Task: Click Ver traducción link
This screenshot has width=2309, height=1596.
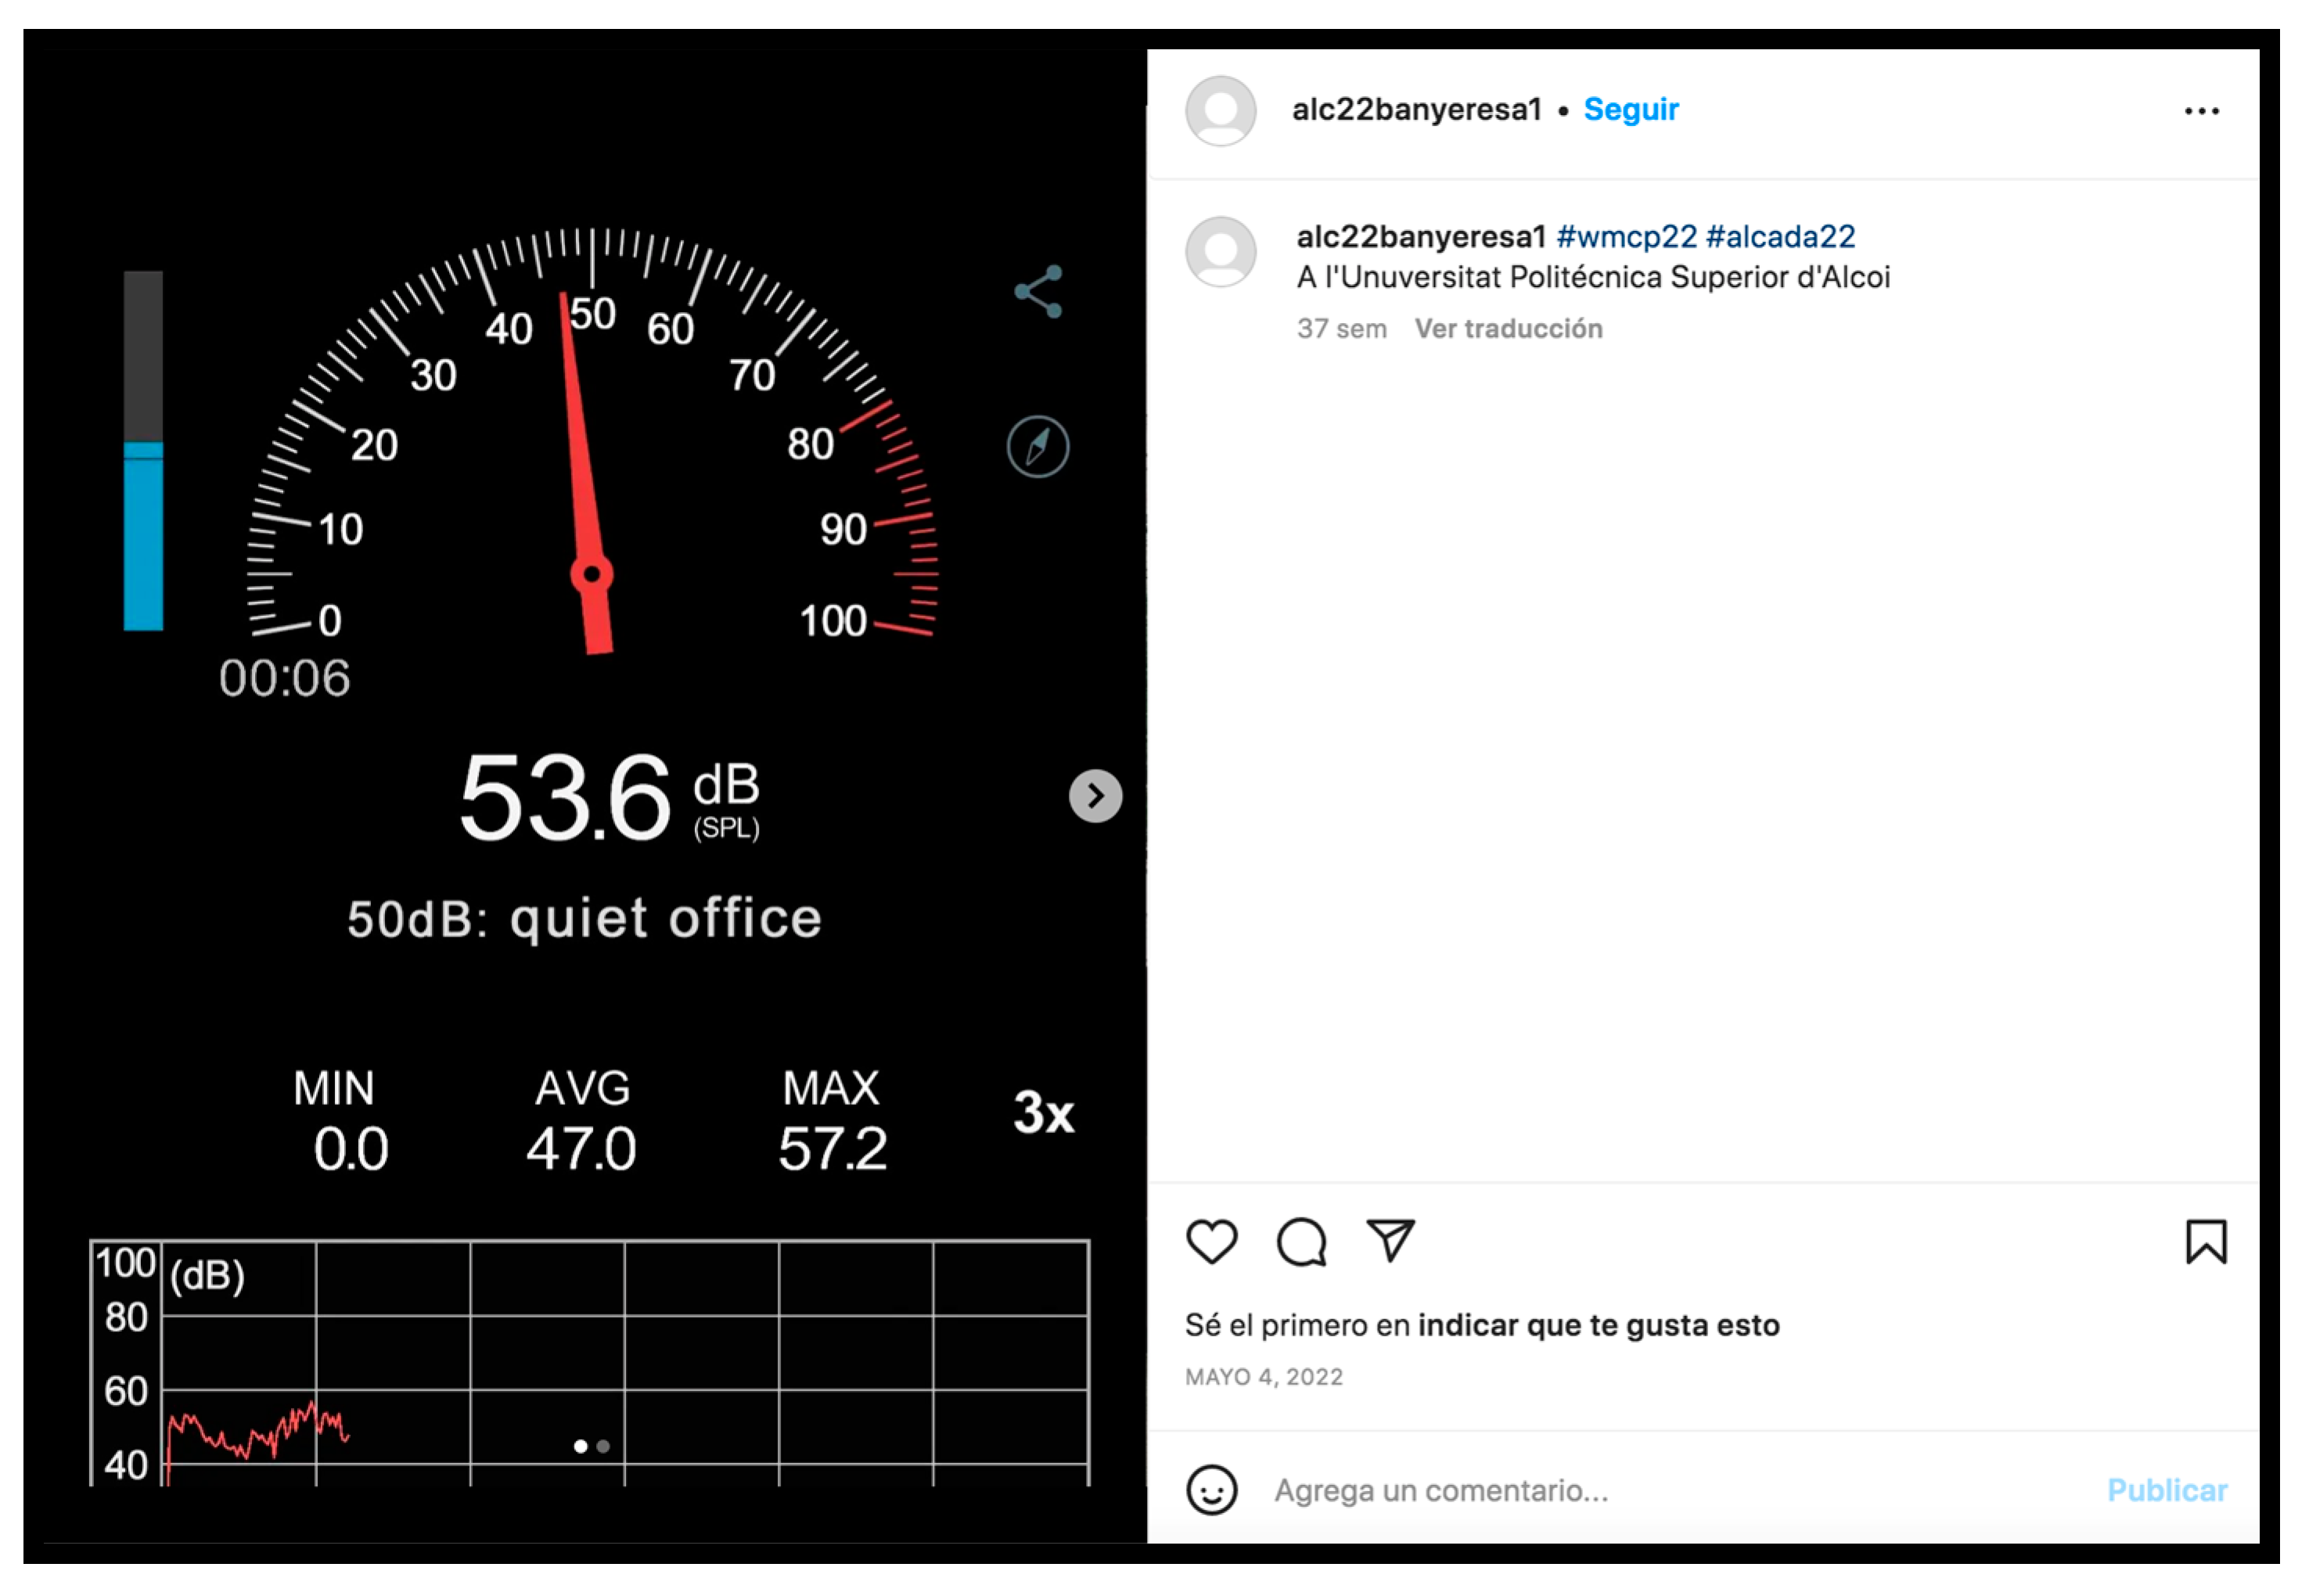Action: pyautogui.click(x=1508, y=329)
